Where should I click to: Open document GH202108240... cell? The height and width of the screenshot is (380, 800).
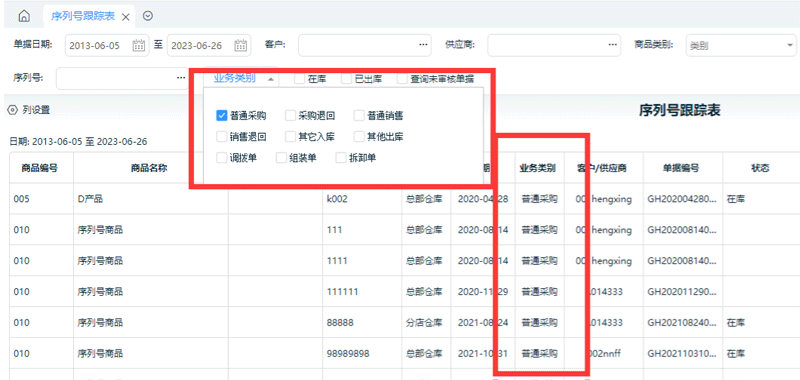click(683, 322)
